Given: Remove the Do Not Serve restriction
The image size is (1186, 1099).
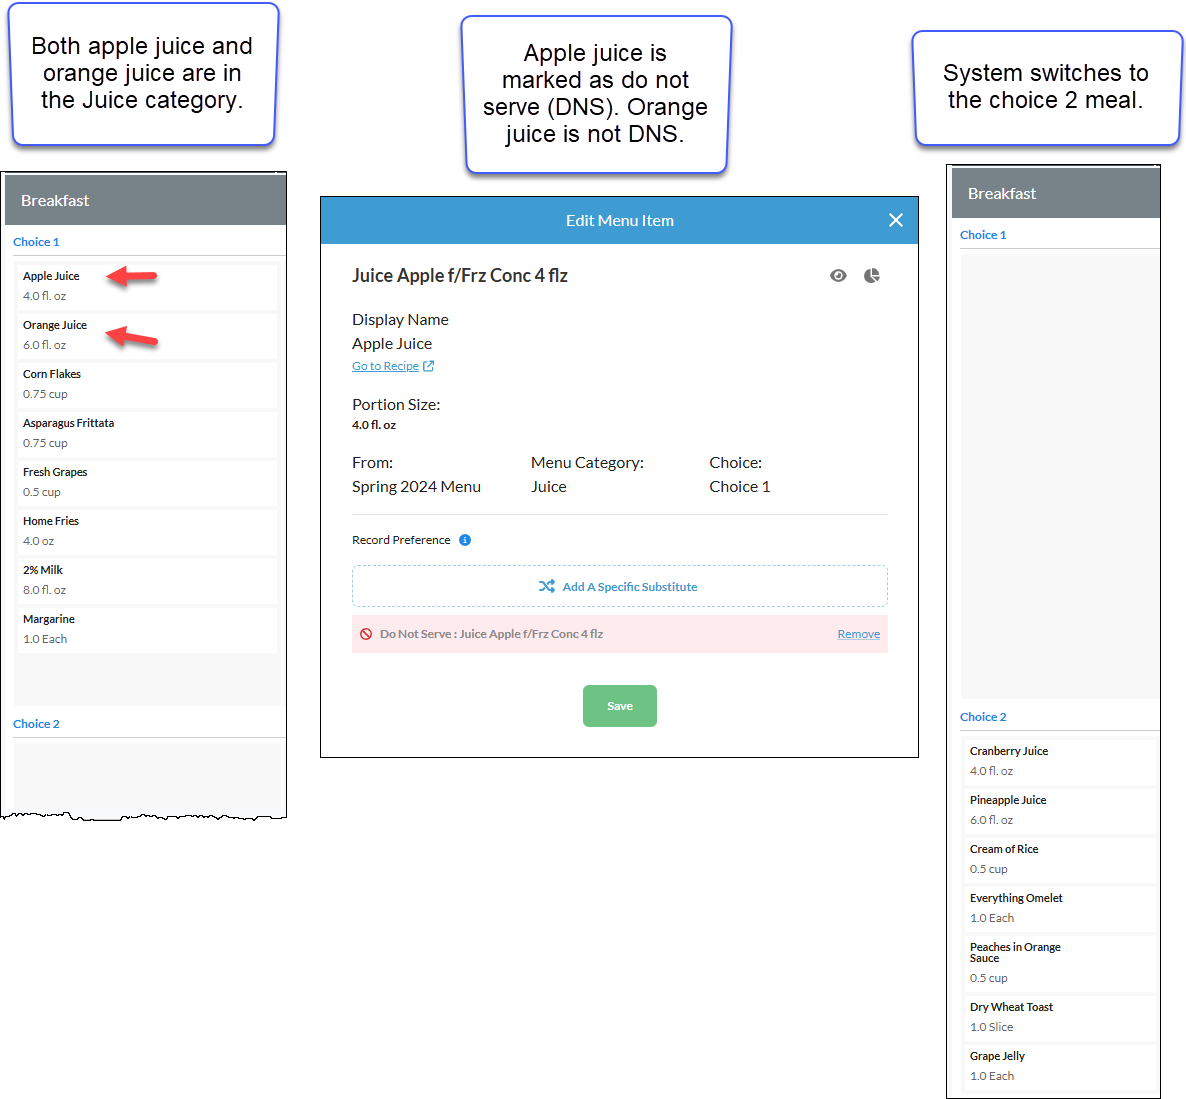Looking at the screenshot, I should coord(858,634).
